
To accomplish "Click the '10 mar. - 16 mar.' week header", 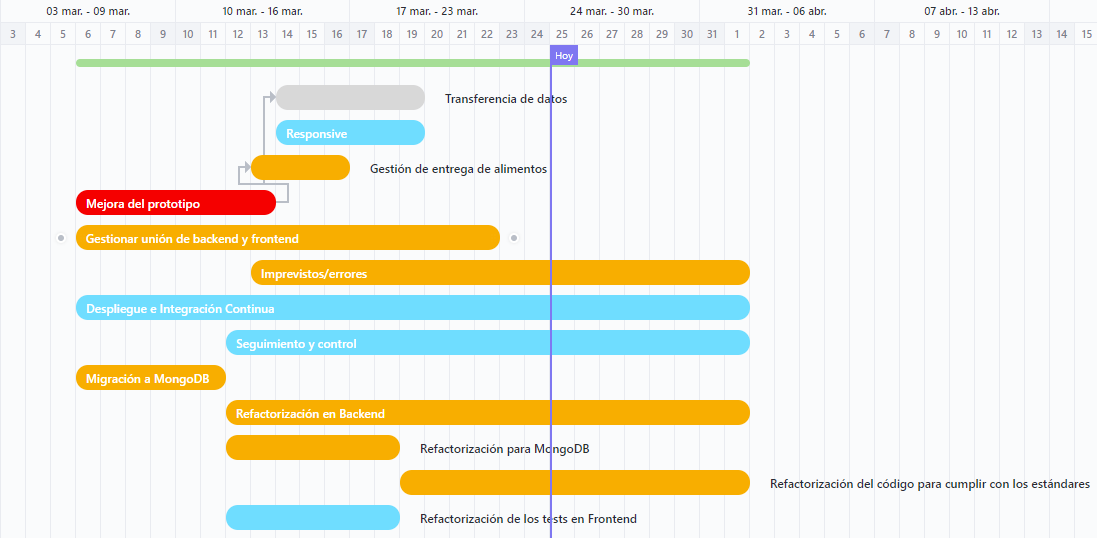I will [x=262, y=11].
